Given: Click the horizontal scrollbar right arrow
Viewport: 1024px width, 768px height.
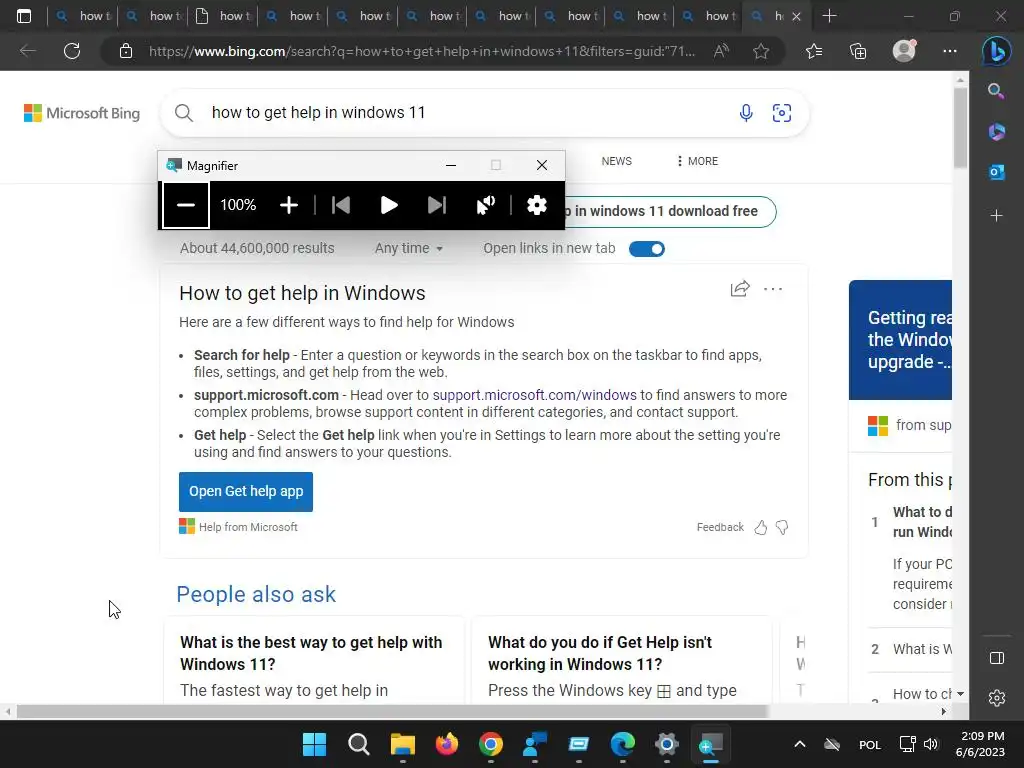Looking at the screenshot, I should coord(944,712).
